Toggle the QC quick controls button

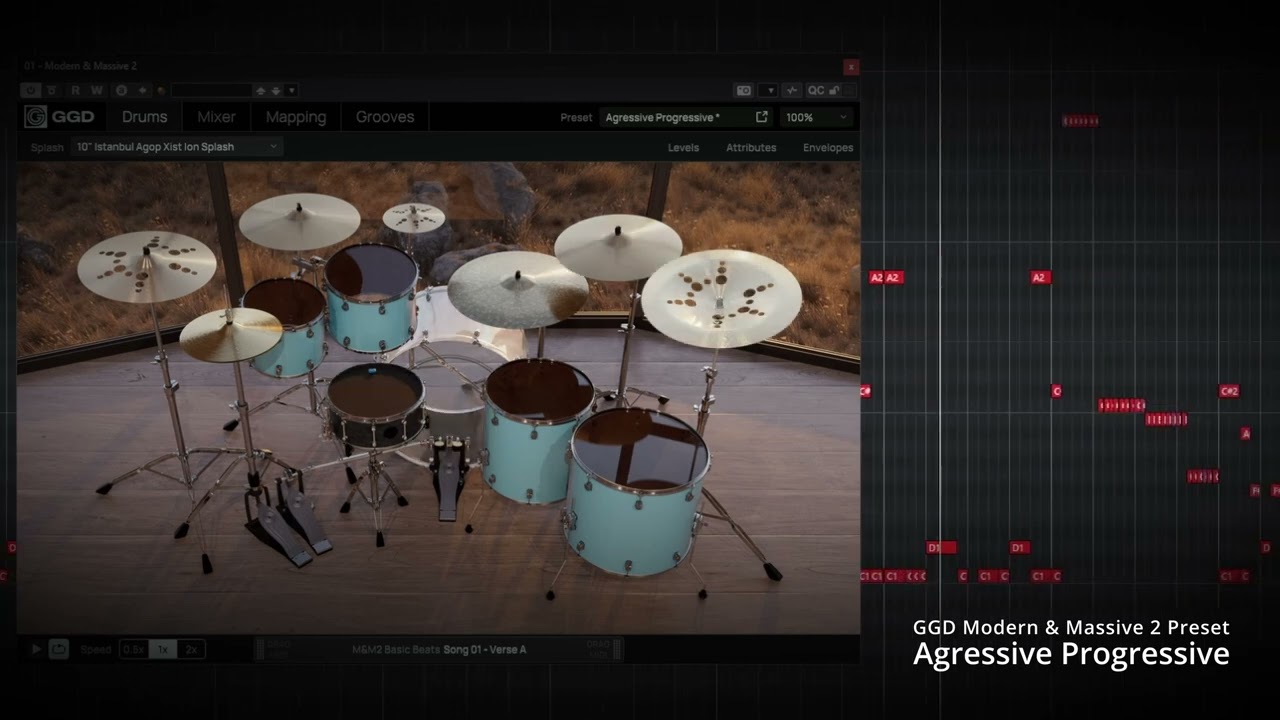click(816, 90)
